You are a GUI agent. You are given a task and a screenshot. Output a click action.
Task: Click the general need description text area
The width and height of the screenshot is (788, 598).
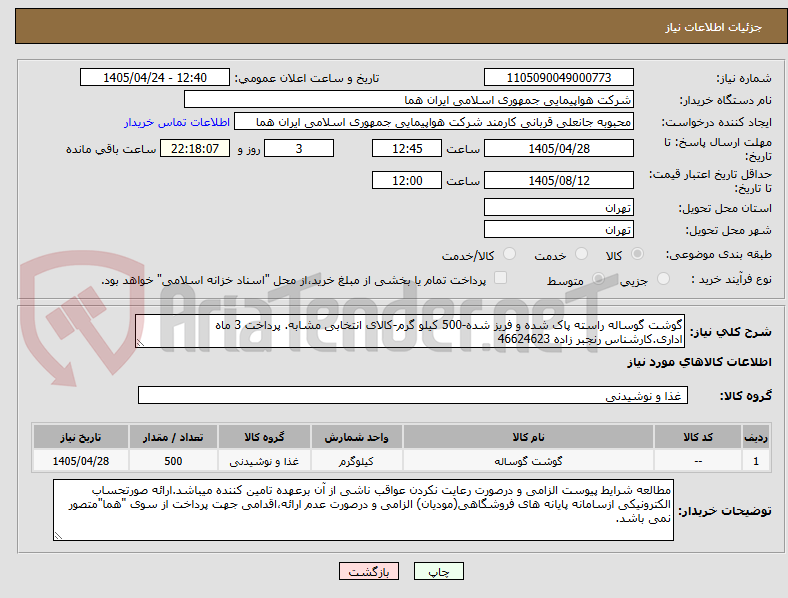tap(410, 332)
